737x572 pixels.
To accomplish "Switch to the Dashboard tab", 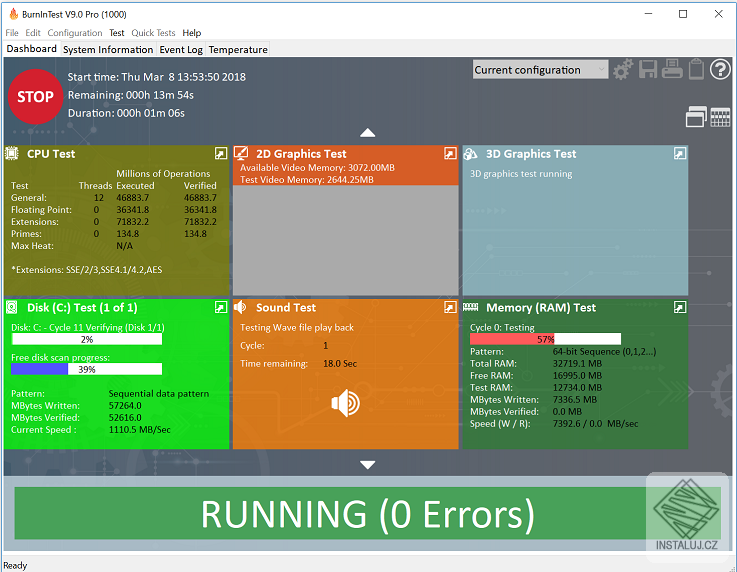I will point(31,49).
